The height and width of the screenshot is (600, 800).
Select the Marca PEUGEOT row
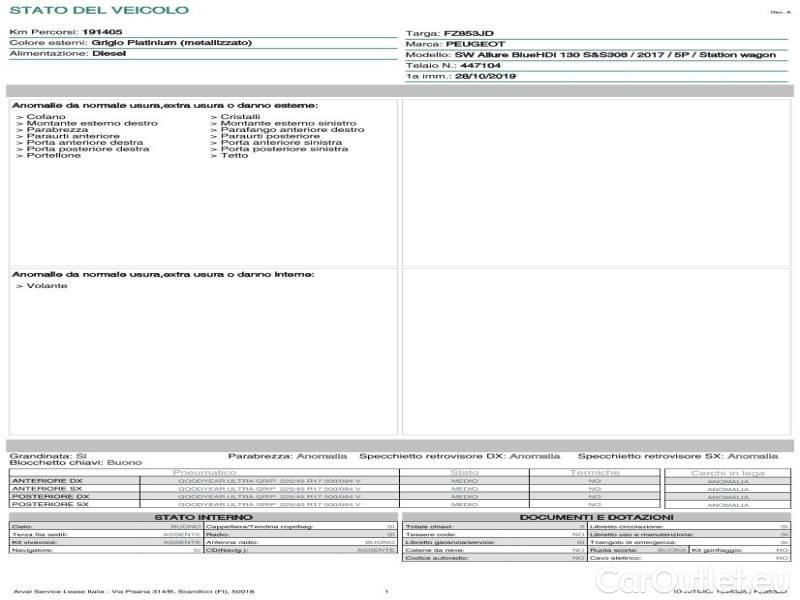point(451,44)
